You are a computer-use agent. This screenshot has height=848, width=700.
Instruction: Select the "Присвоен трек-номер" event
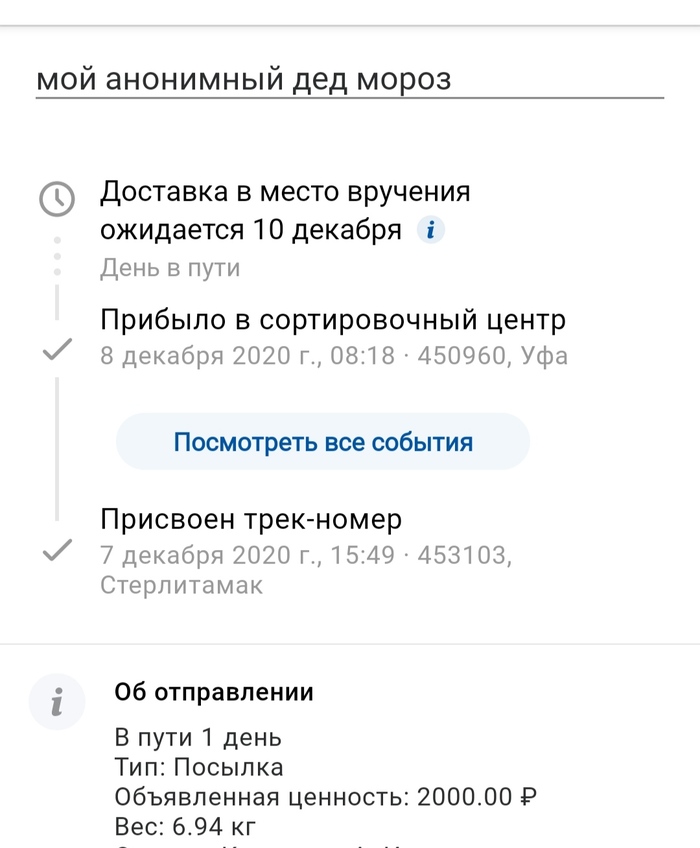pos(251,520)
